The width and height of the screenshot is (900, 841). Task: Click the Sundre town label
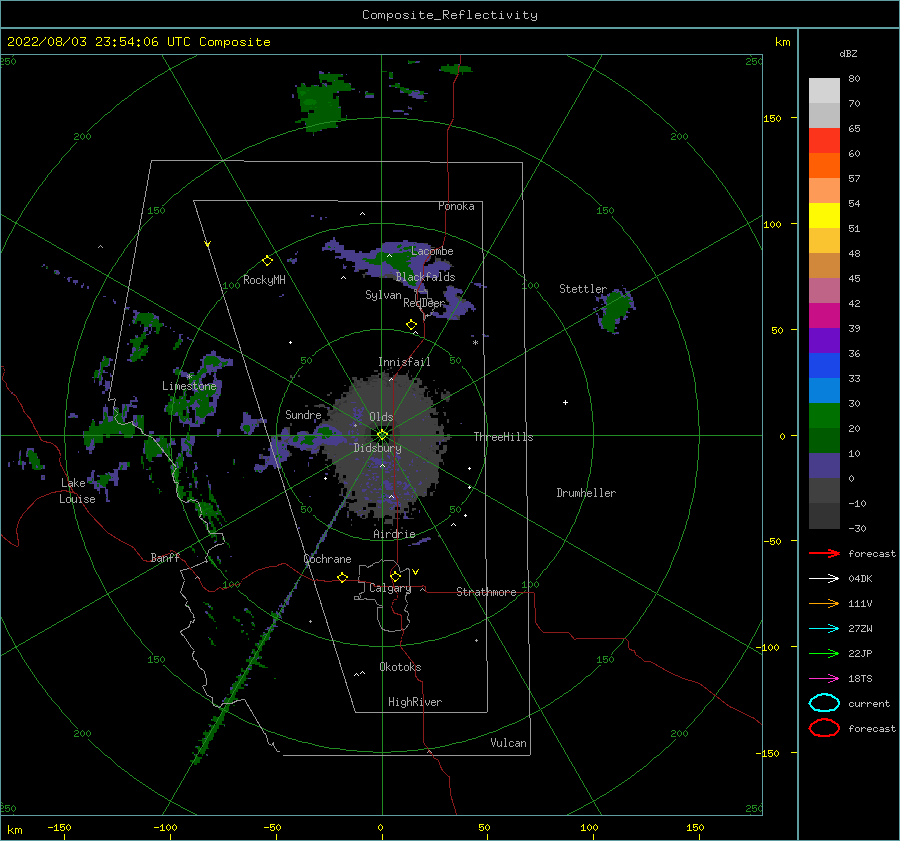coord(303,414)
